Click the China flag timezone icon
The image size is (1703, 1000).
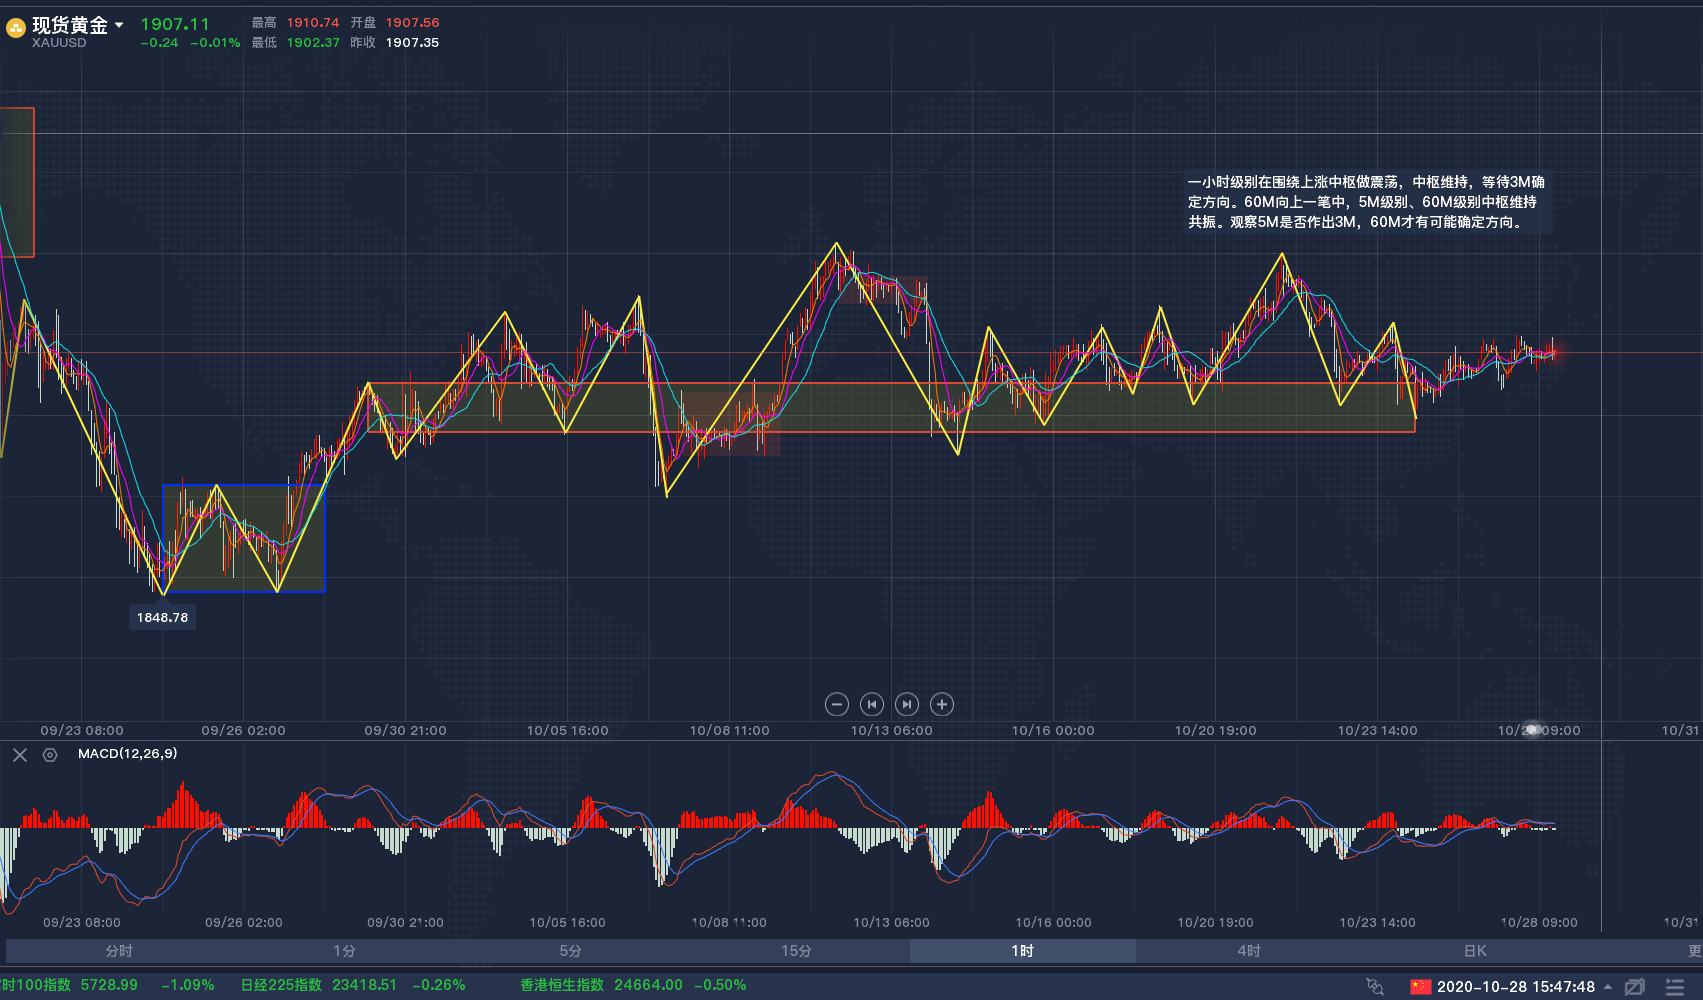pos(1421,986)
